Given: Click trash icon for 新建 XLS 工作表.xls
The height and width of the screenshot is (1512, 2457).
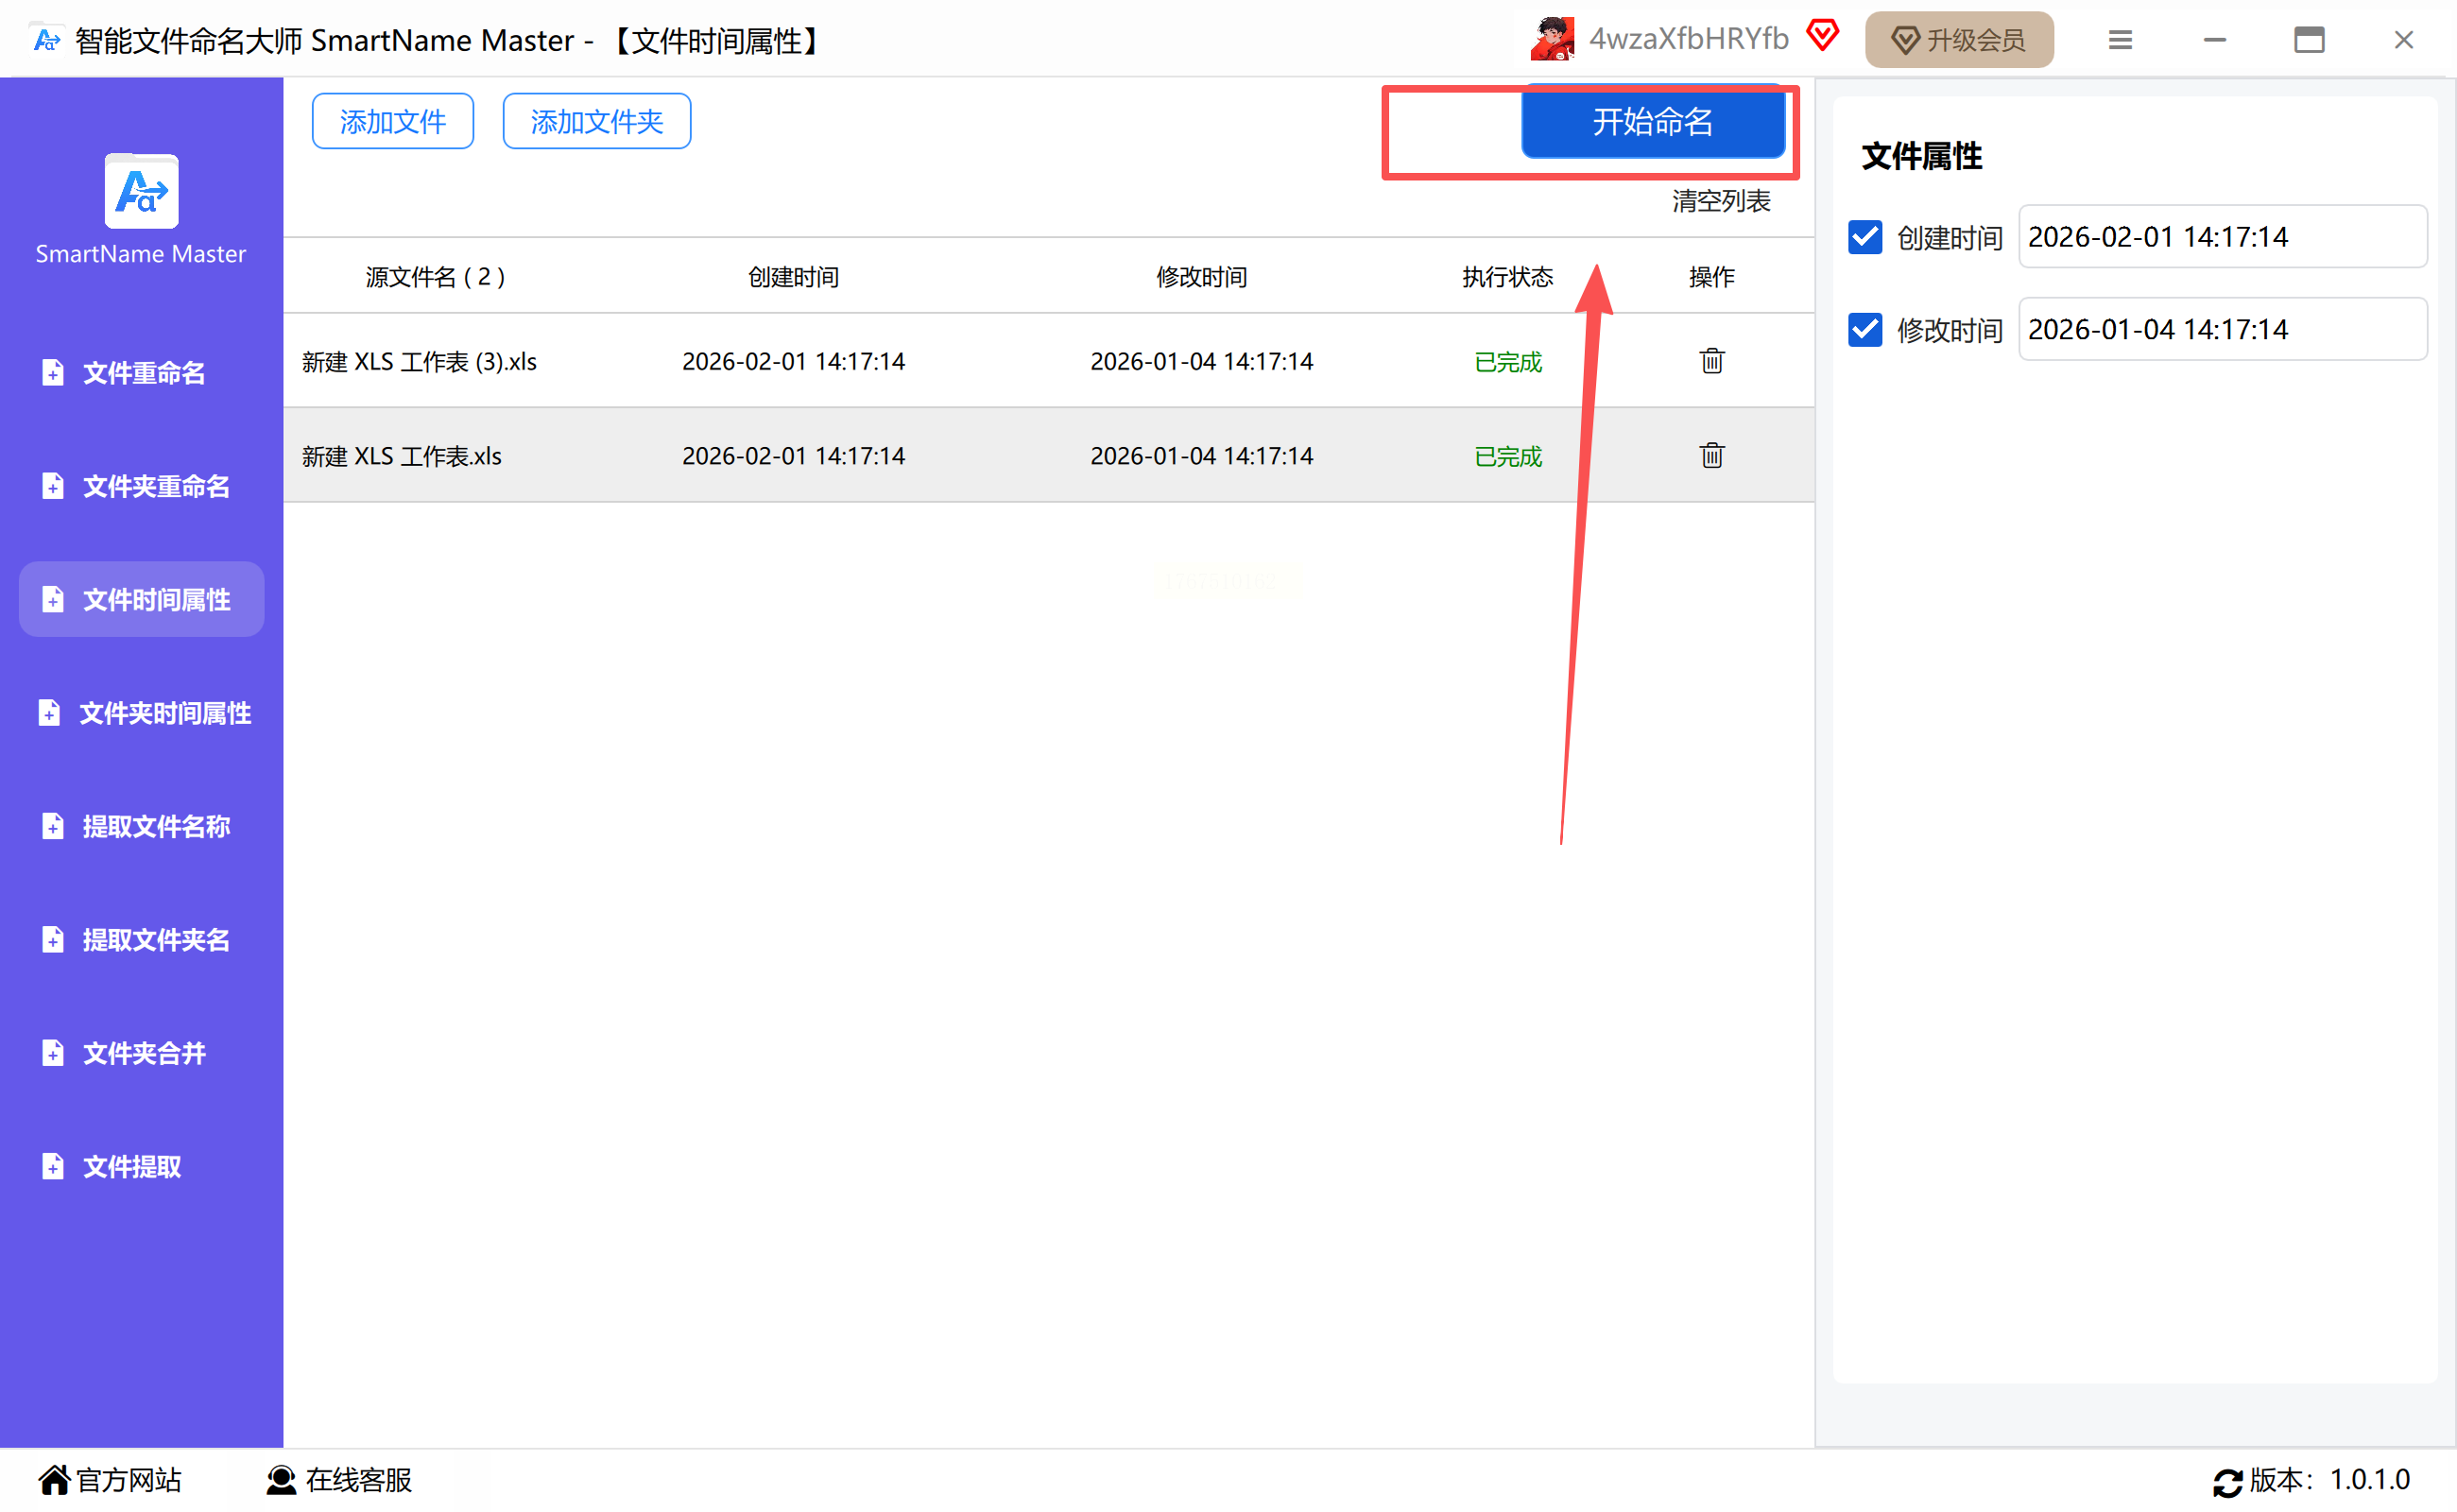Looking at the screenshot, I should pyautogui.click(x=1711, y=456).
